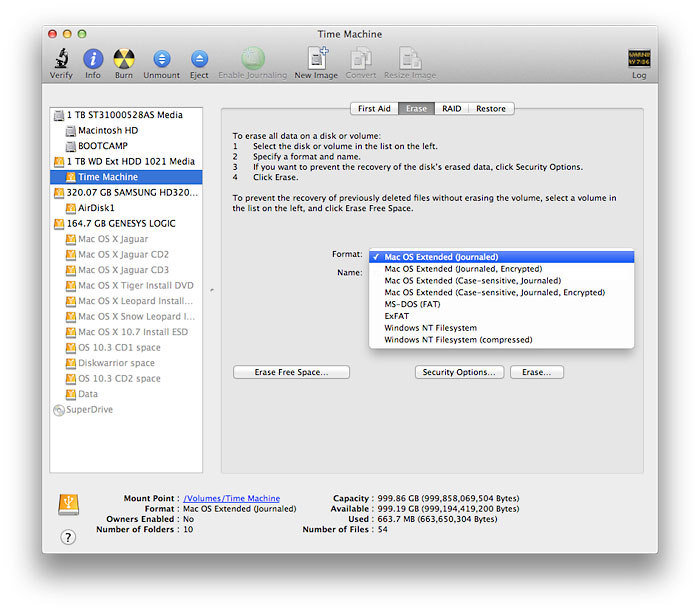
Task: Switch to the RAID tab
Action: pyautogui.click(x=451, y=108)
